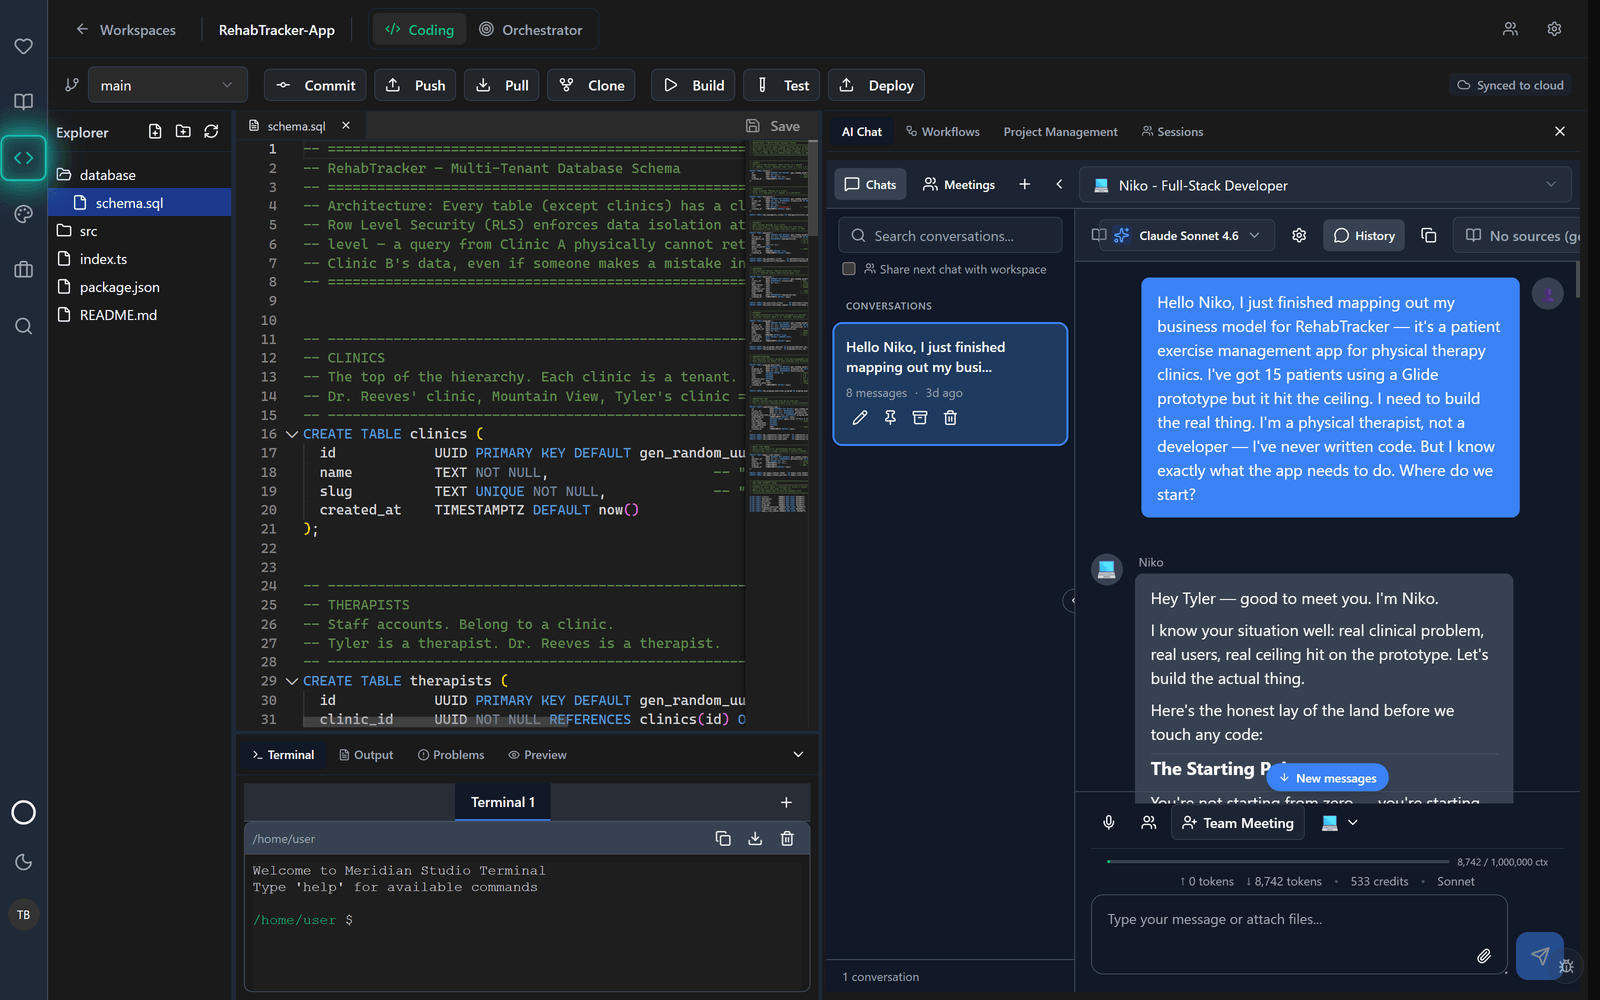Switch to the Output tab

[x=366, y=755]
